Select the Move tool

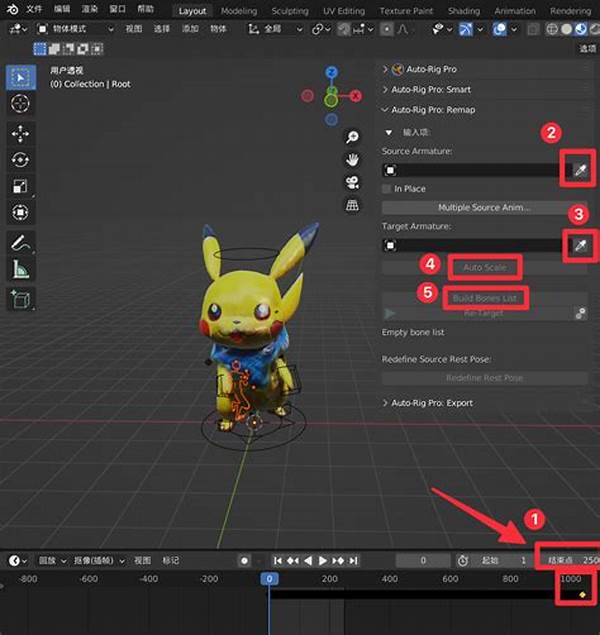[x=20, y=134]
